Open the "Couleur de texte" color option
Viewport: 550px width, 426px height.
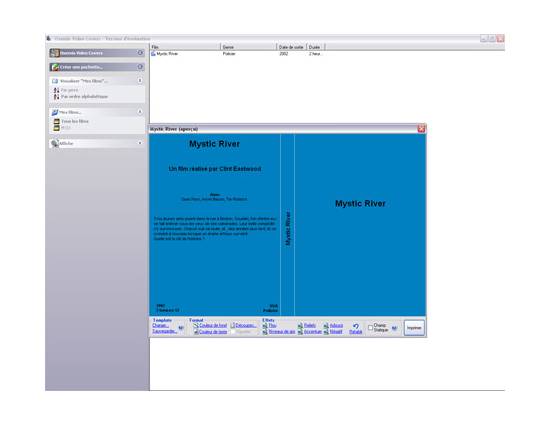coord(213,332)
